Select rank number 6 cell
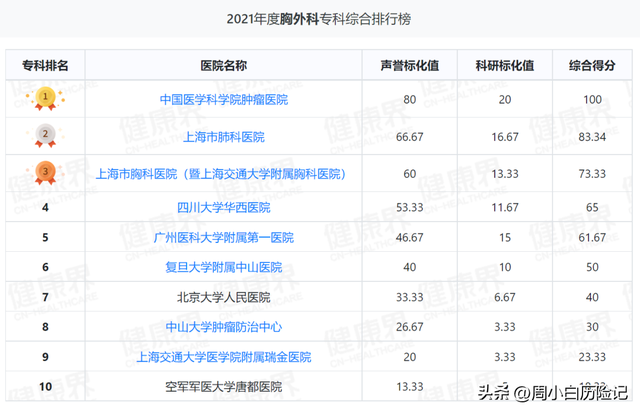The width and height of the screenshot is (640, 413). [45, 267]
